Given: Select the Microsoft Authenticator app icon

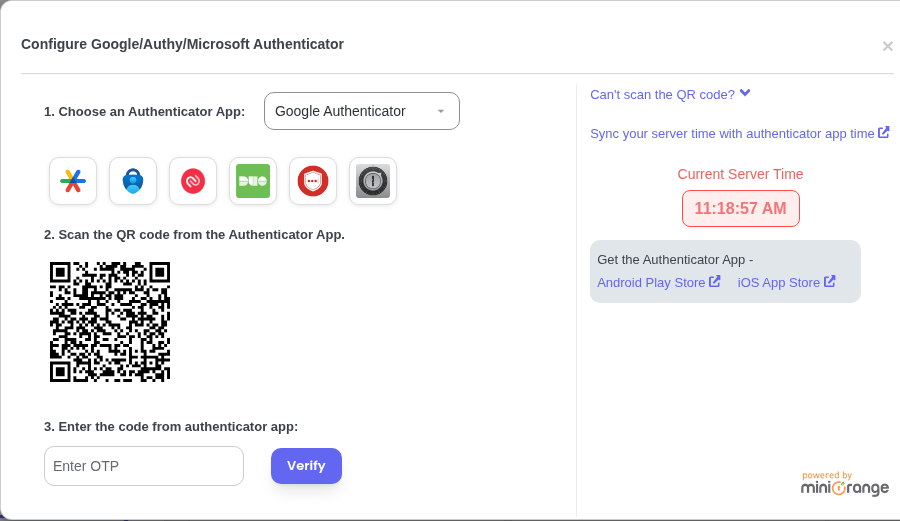Looking at the screenshot, I should click(133, 181).
